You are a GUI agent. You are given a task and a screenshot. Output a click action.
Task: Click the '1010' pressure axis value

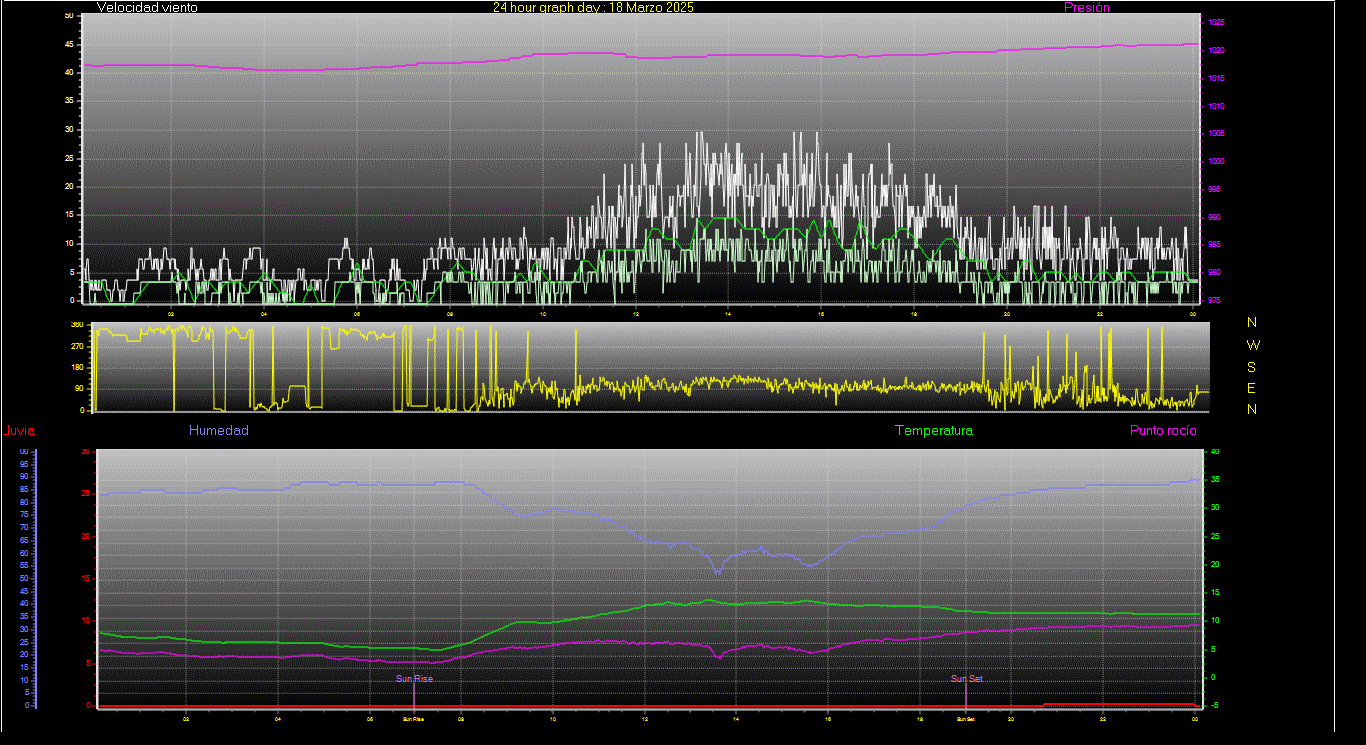coord(1216,106)
